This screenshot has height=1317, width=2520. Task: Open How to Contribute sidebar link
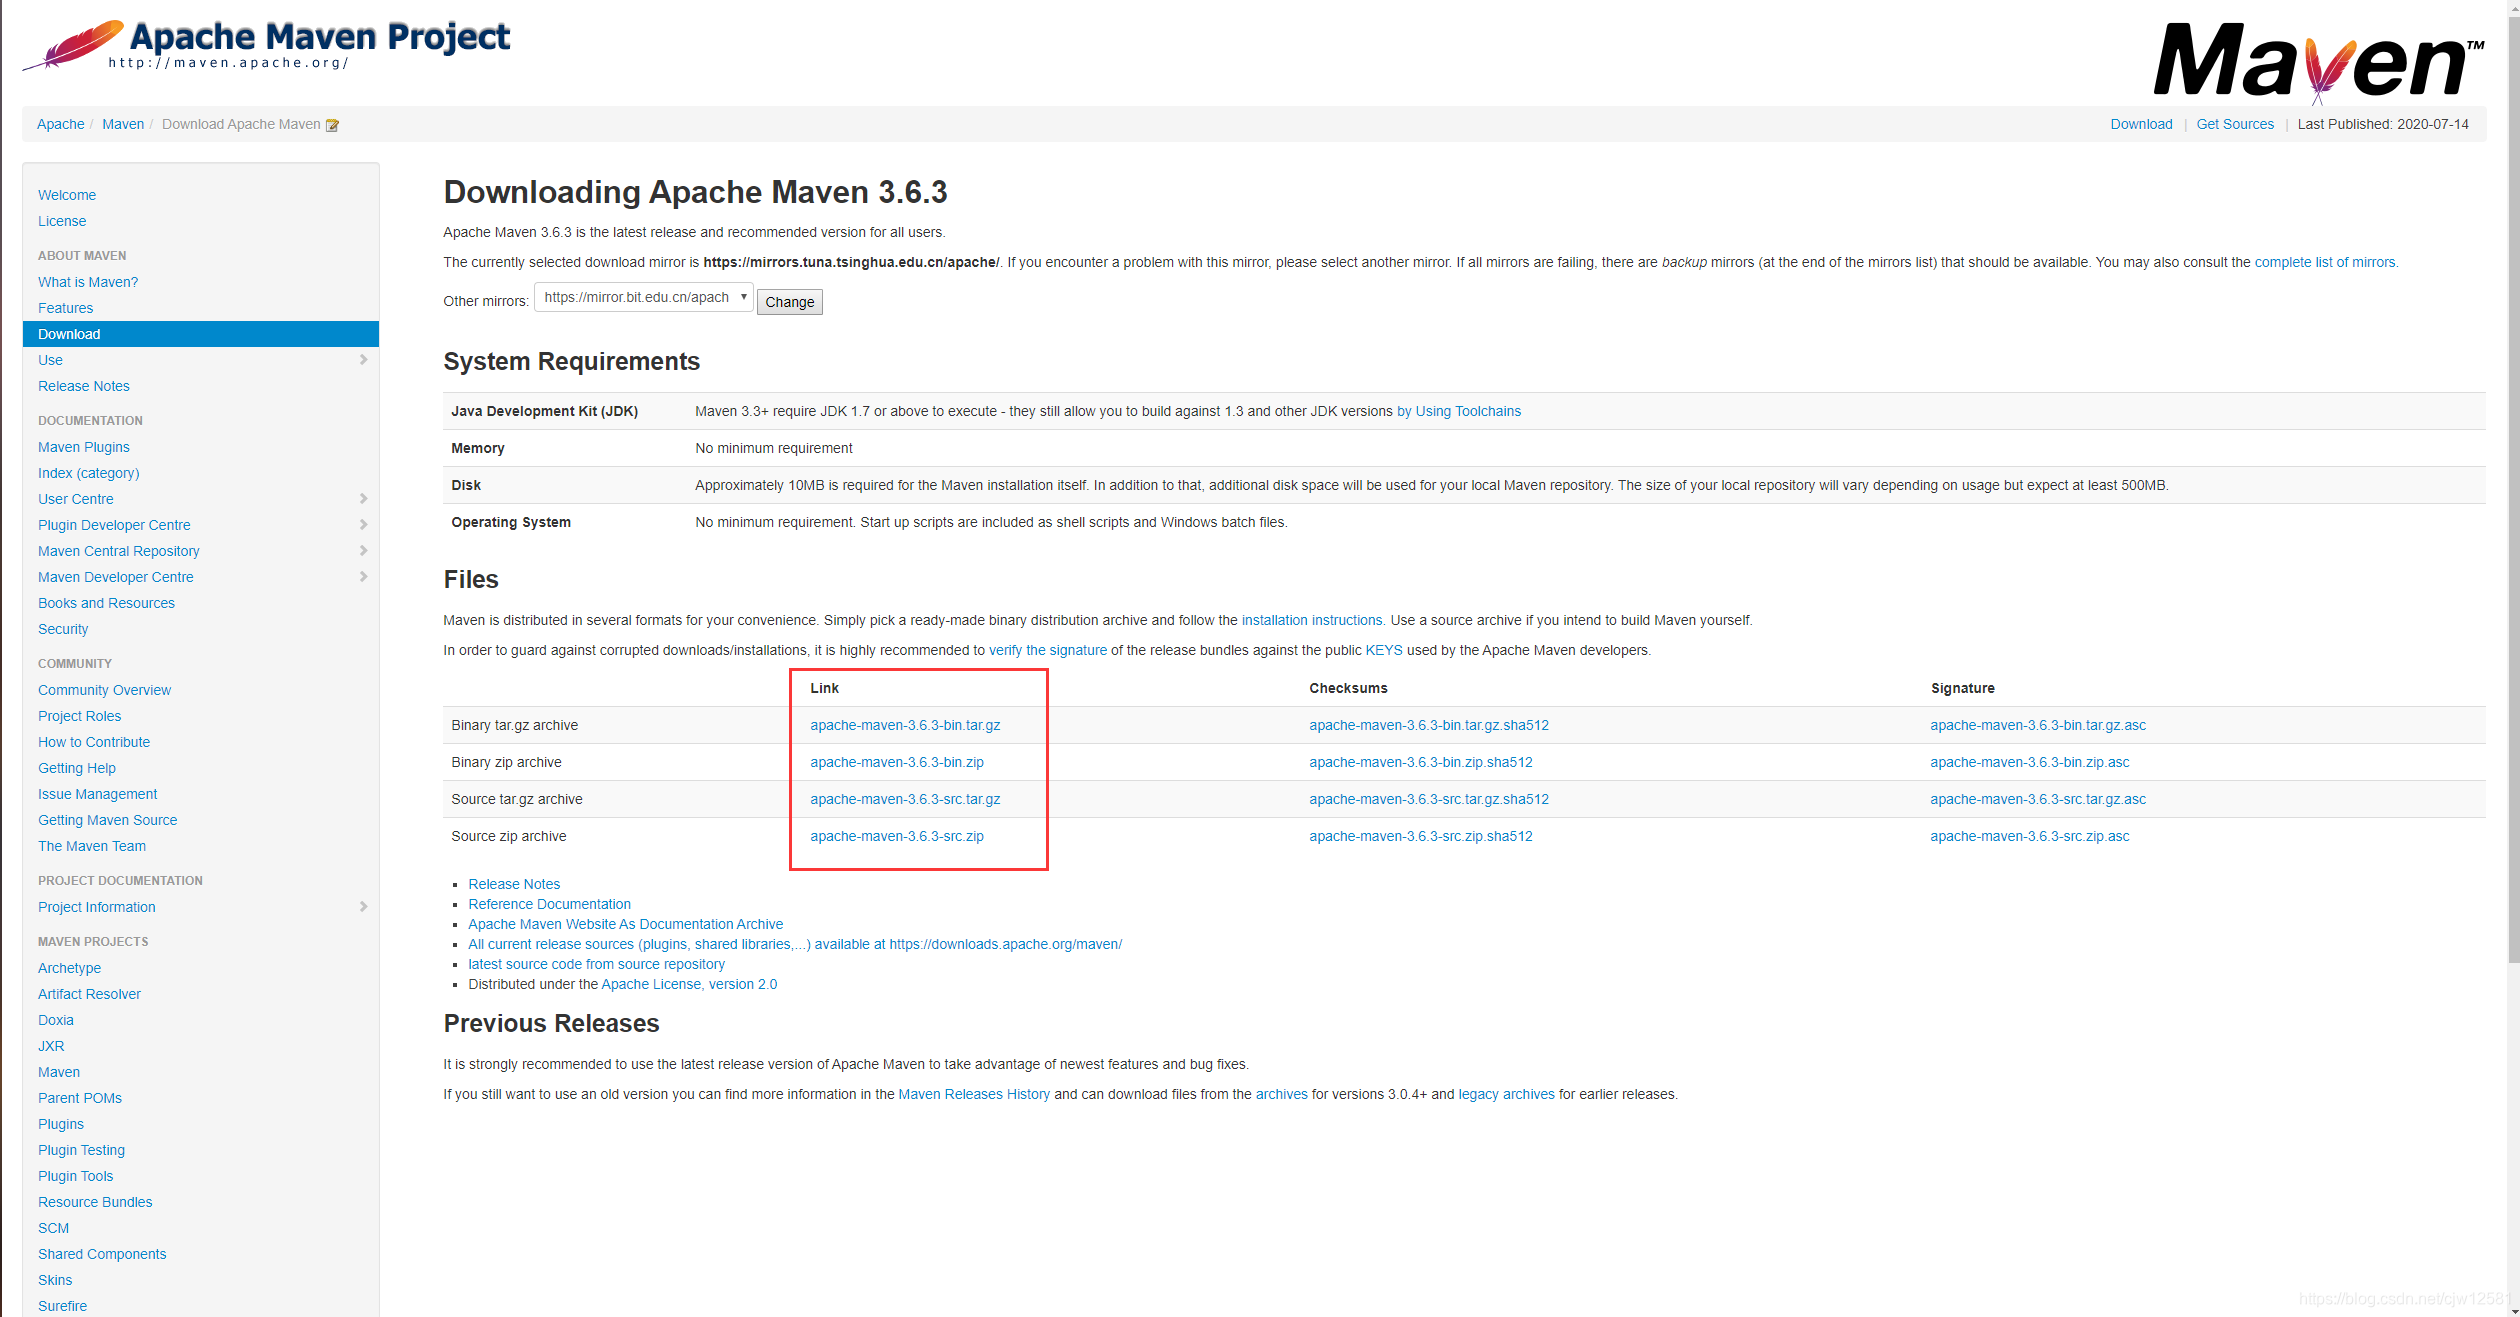[94, 742]
